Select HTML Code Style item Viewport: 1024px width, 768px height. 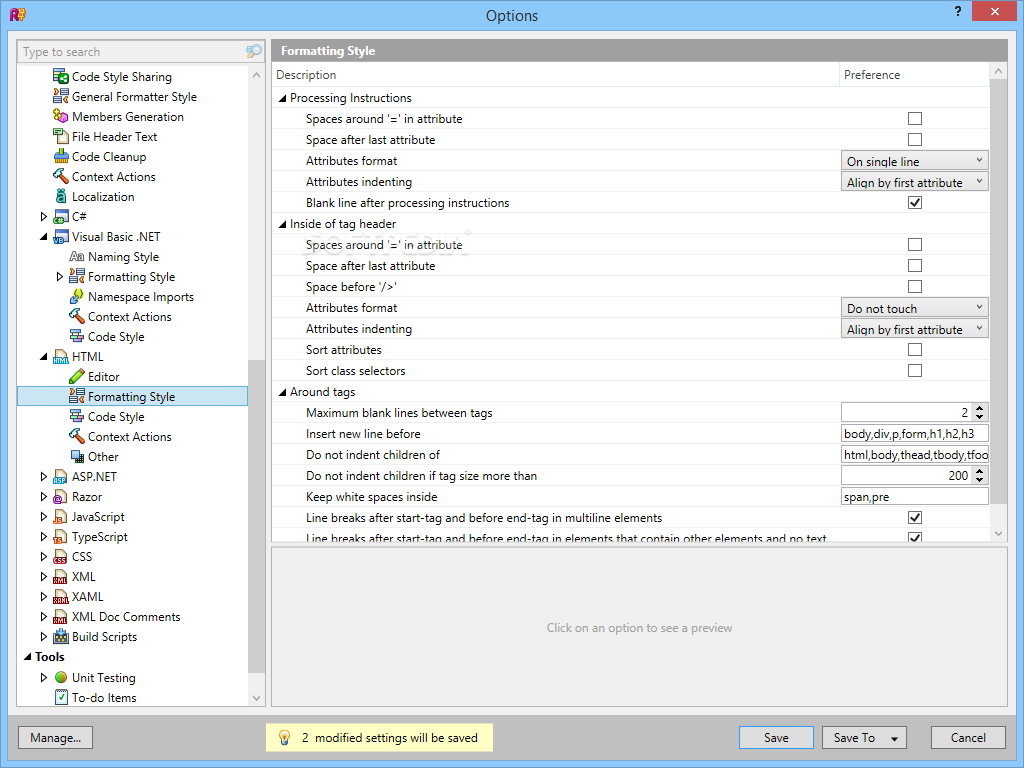pos(116,417)
